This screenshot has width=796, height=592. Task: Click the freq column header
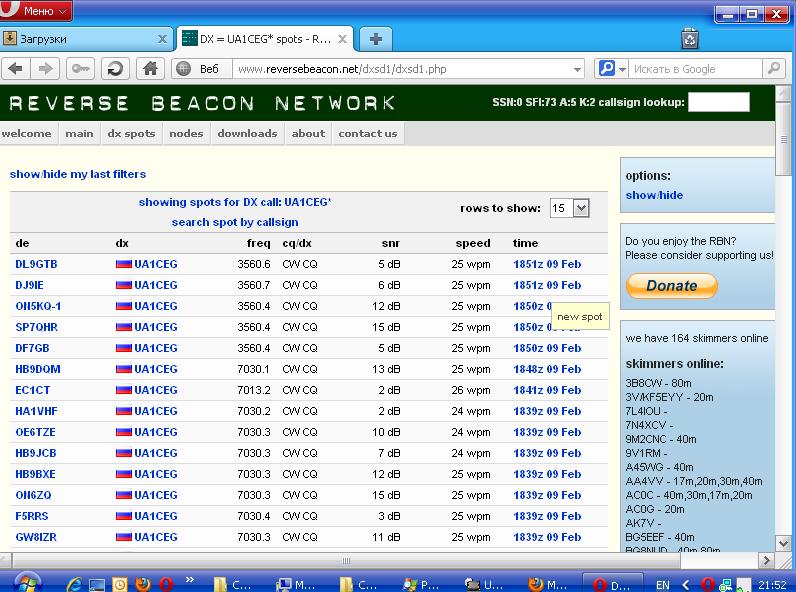pos(258,243)
